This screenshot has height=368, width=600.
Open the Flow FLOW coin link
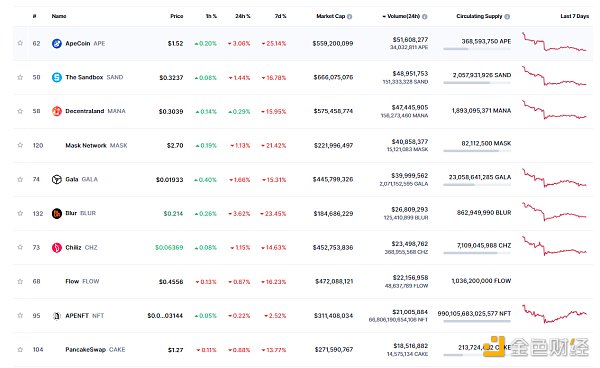click(x=82, y=281)
